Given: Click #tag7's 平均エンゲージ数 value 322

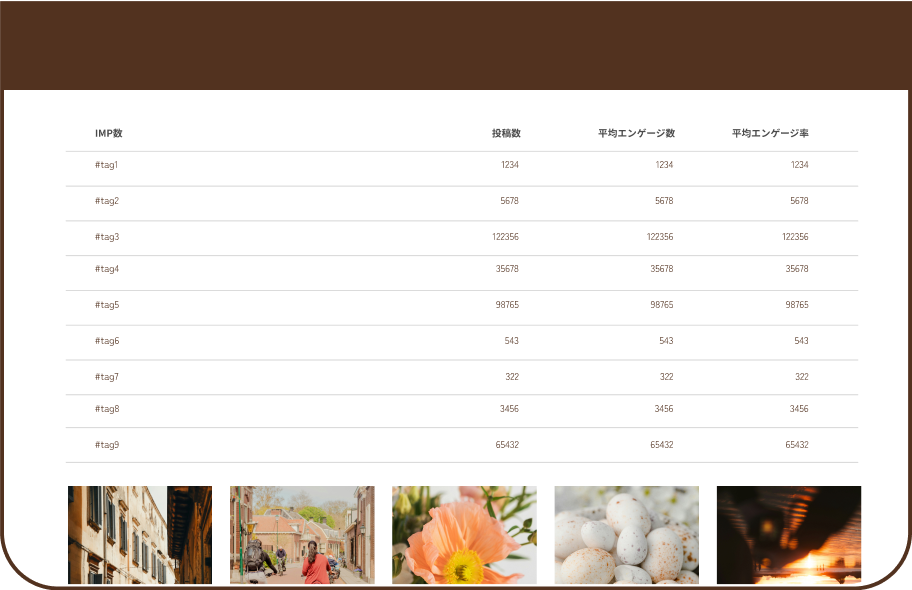Looking at the screenshot, I should coord(667,377).
